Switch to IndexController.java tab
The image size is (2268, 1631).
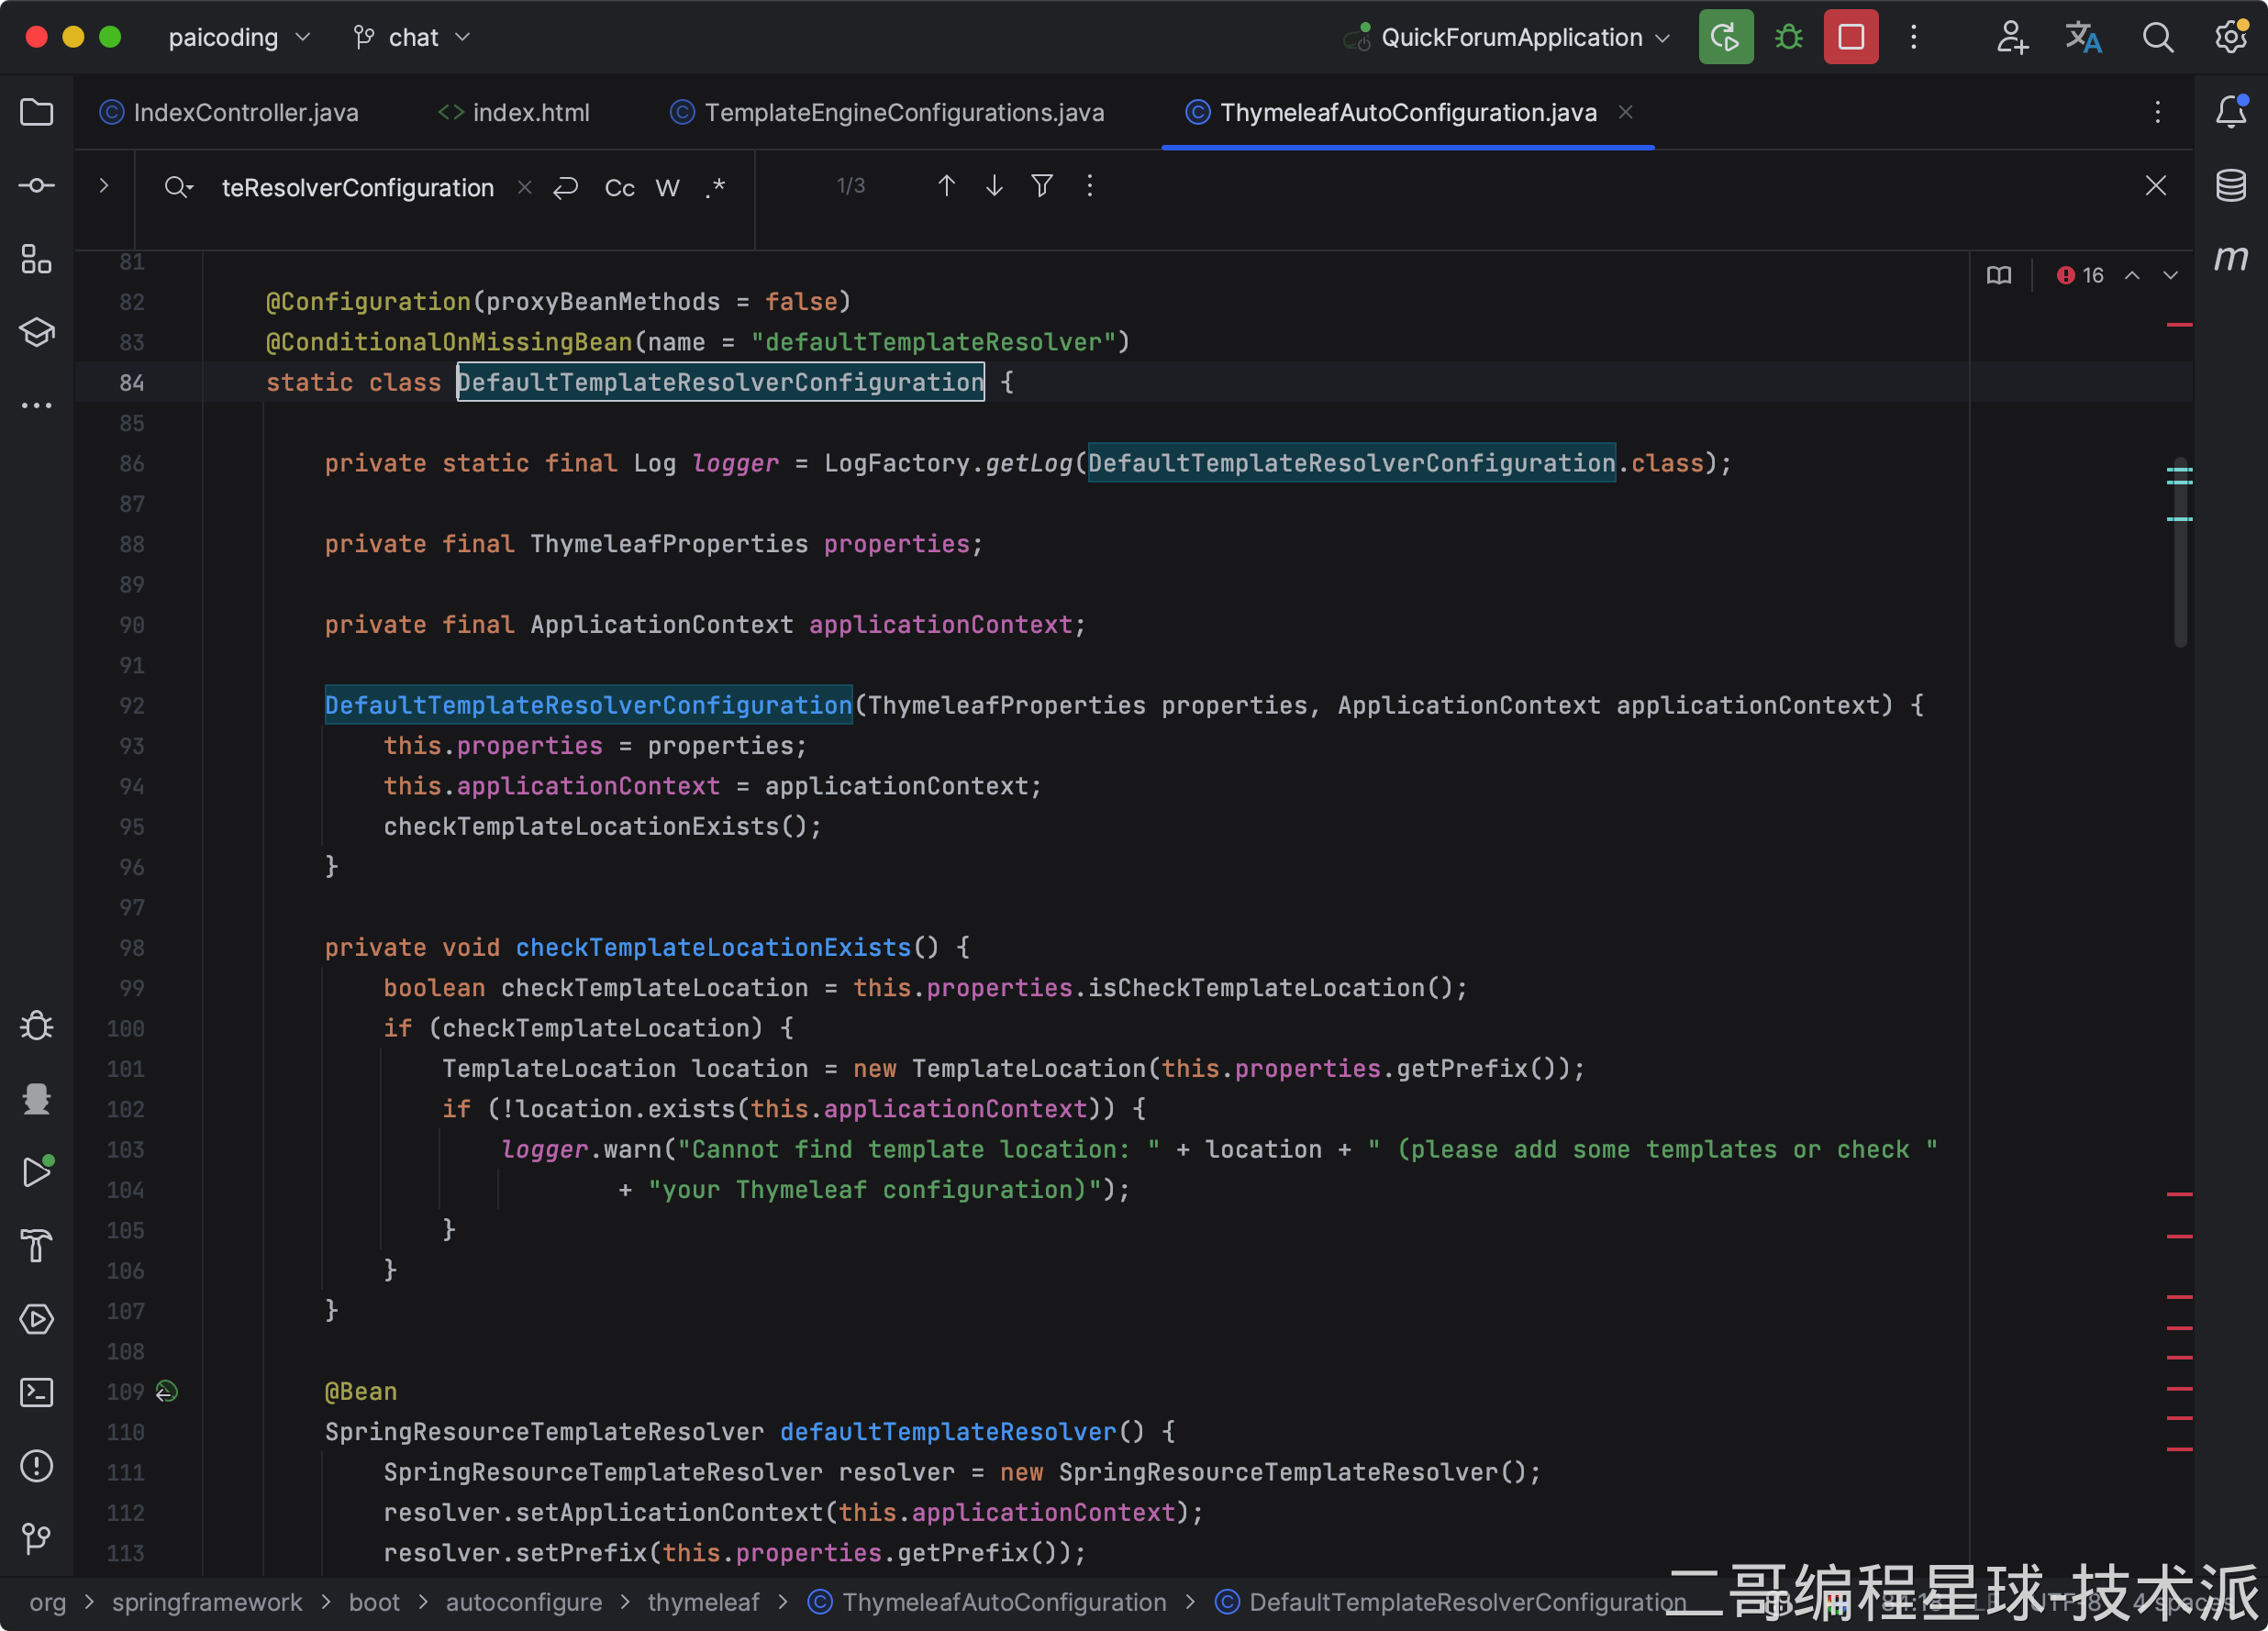click(x=245, y=113)
